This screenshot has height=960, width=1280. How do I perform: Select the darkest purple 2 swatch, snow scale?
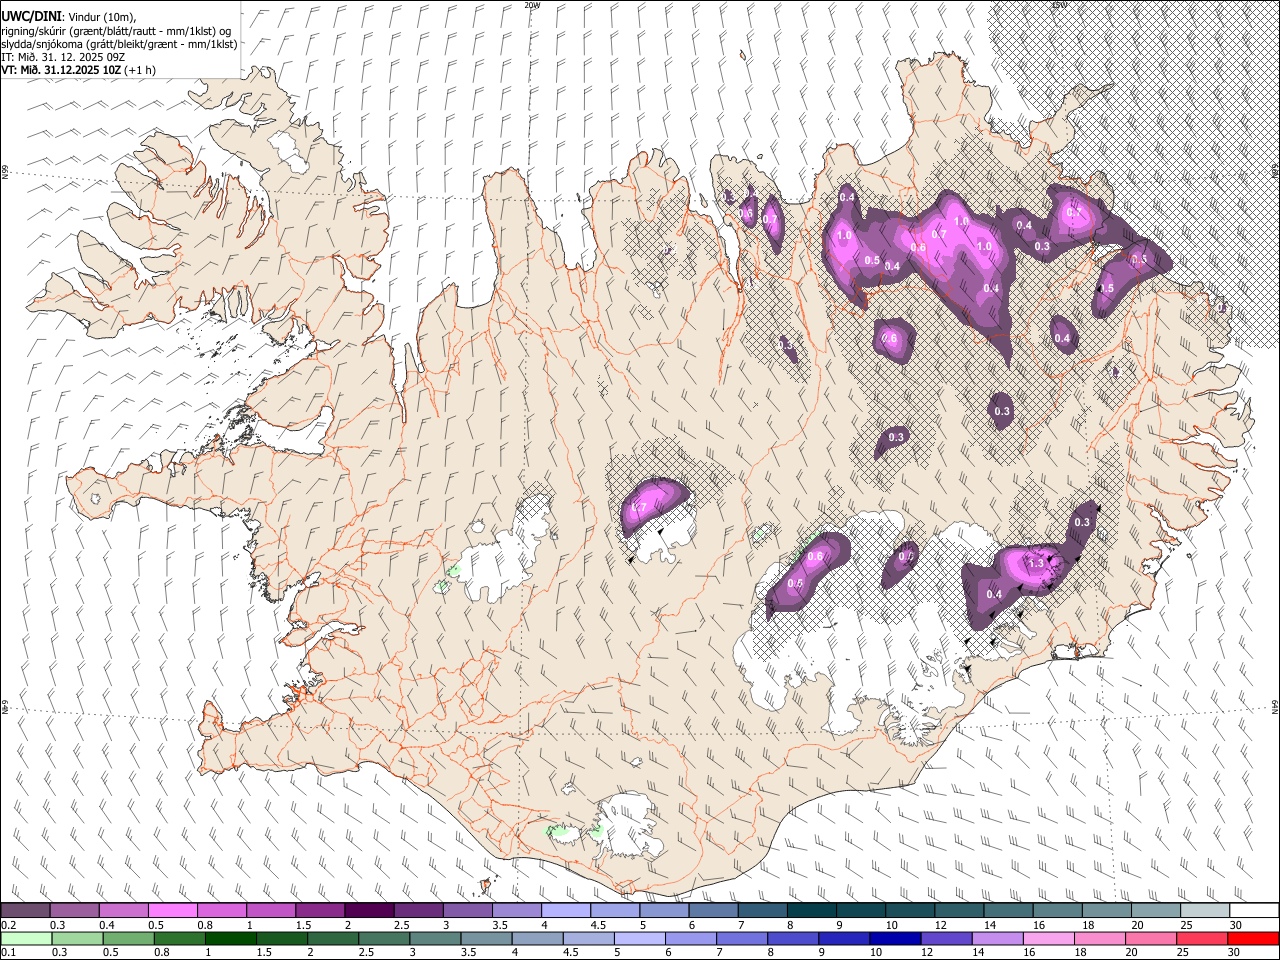tap(368, 911)
